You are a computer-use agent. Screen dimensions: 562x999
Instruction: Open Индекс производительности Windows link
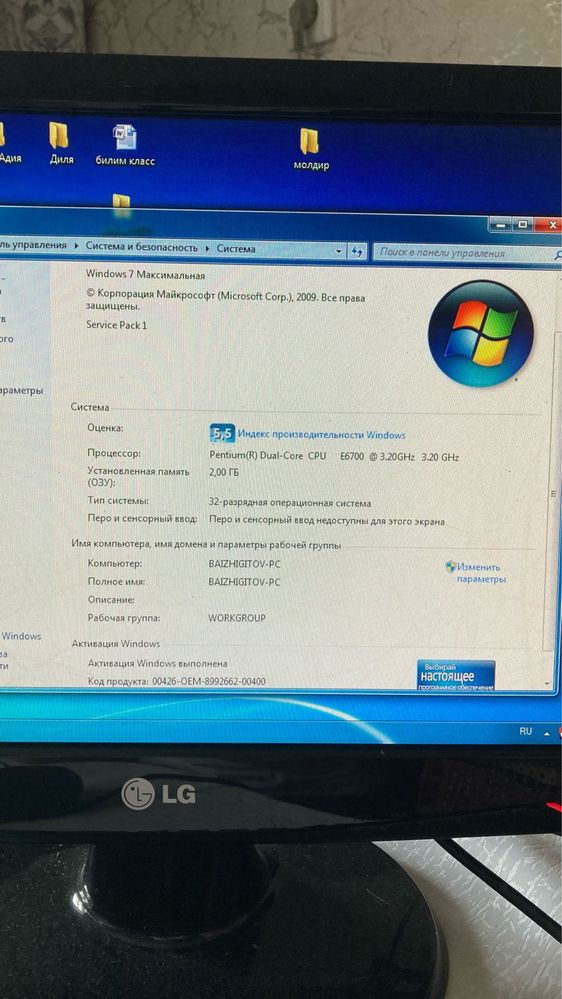coord(321,435)
